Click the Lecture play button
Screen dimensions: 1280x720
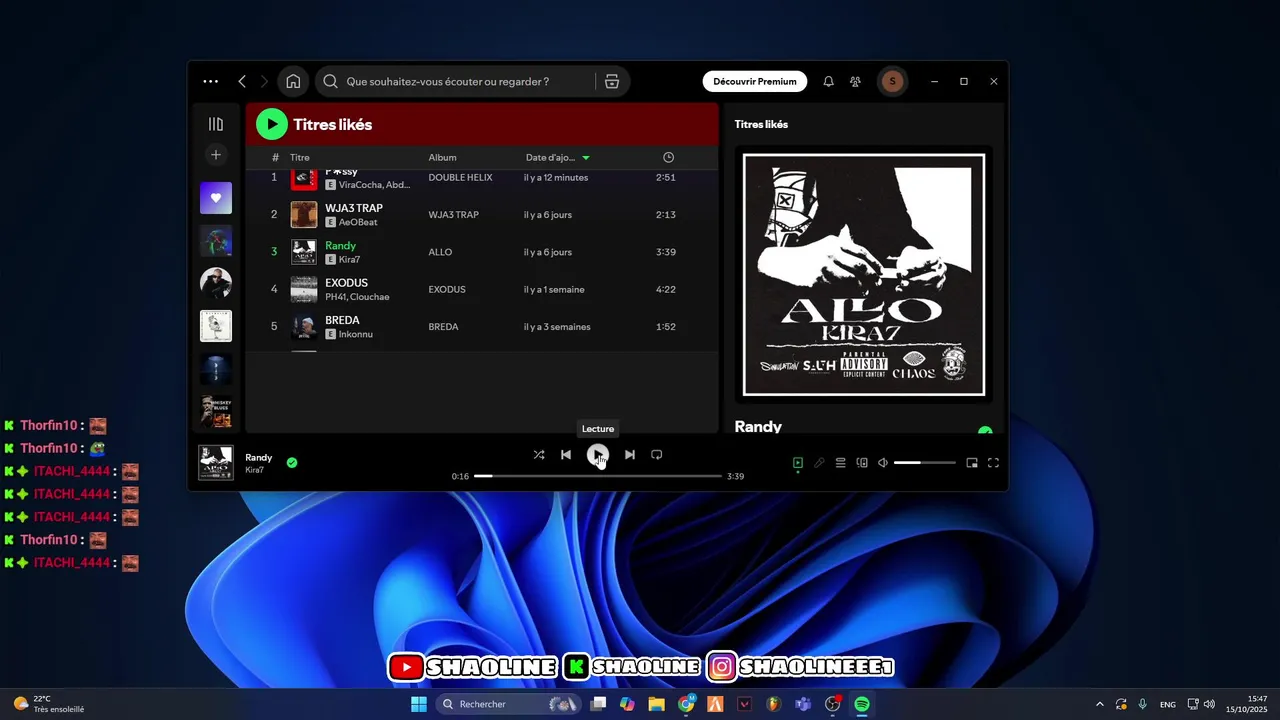597,454
